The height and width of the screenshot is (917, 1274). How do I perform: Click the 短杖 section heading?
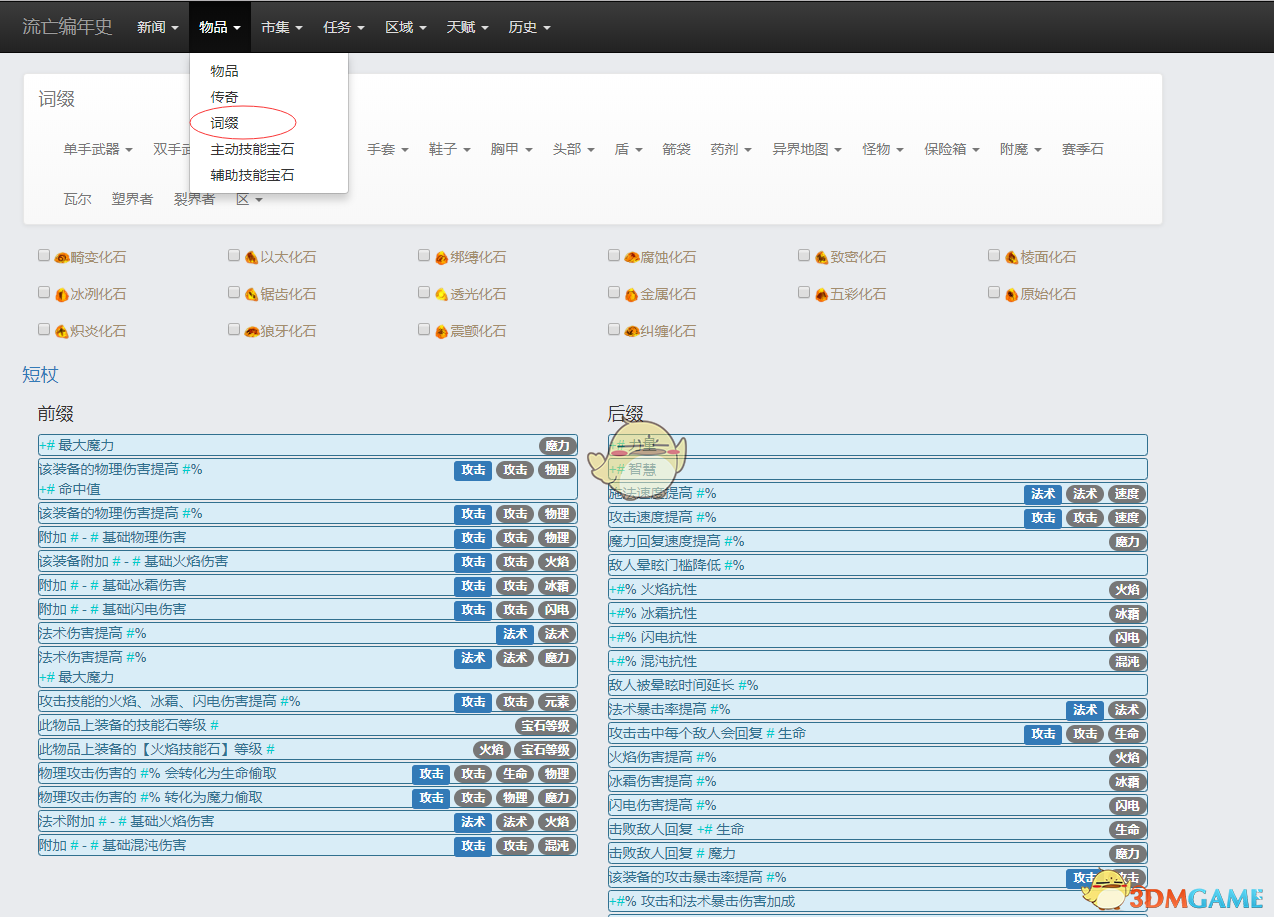(41, 375)
